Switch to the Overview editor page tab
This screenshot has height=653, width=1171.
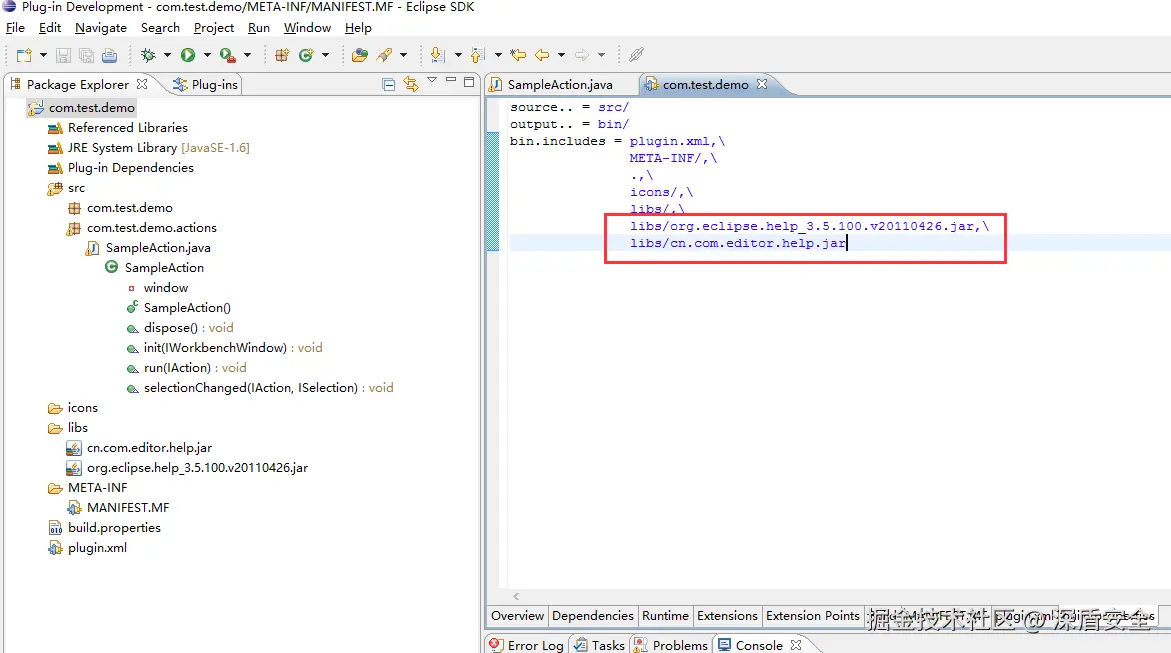pos(517,616)
